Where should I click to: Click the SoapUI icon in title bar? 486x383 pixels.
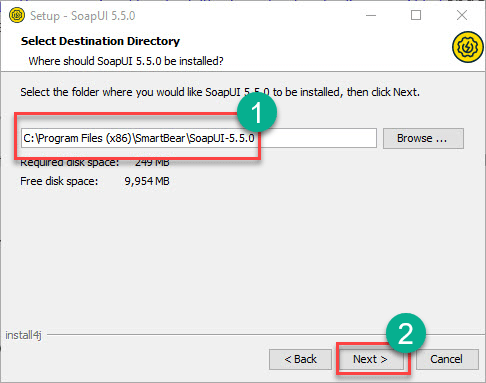click(x=17, y=15)
